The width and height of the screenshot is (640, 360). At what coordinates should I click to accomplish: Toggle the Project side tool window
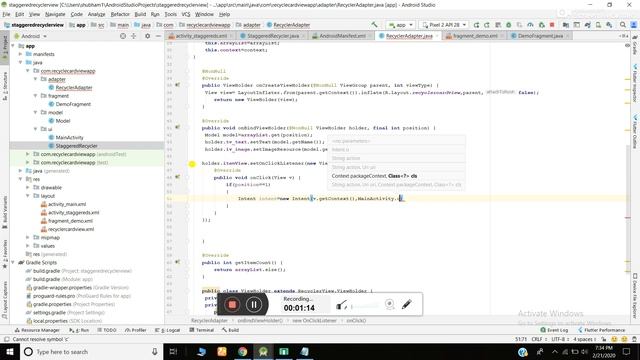(4, 47)
